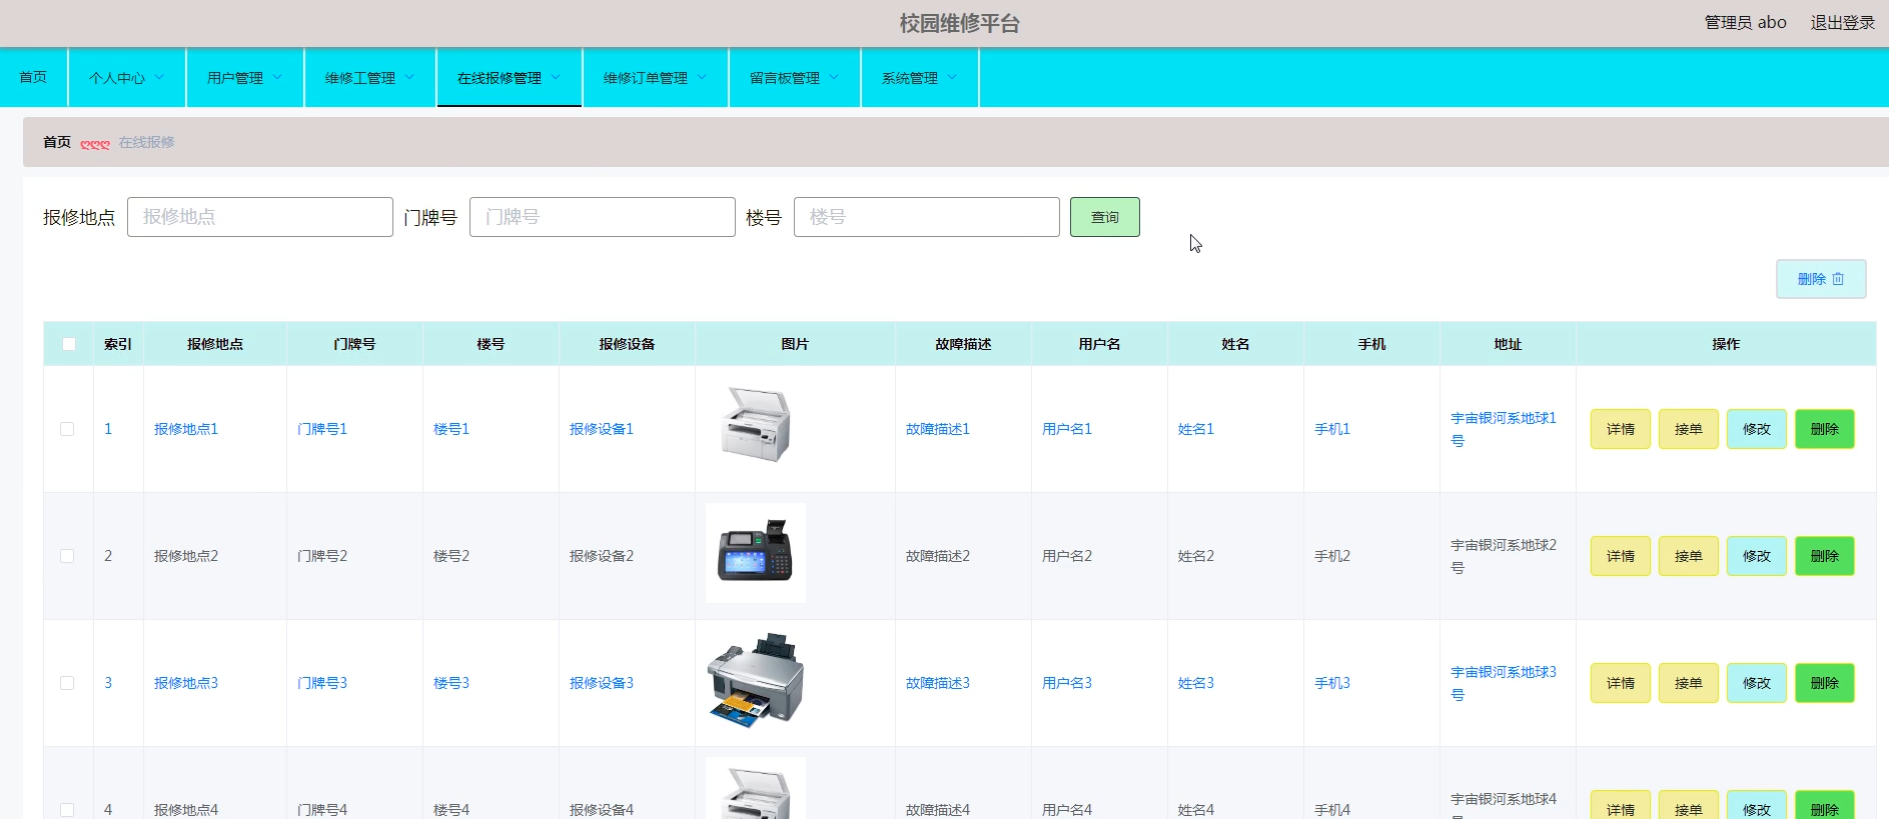Click the 校园维修平台 page title

959,23
